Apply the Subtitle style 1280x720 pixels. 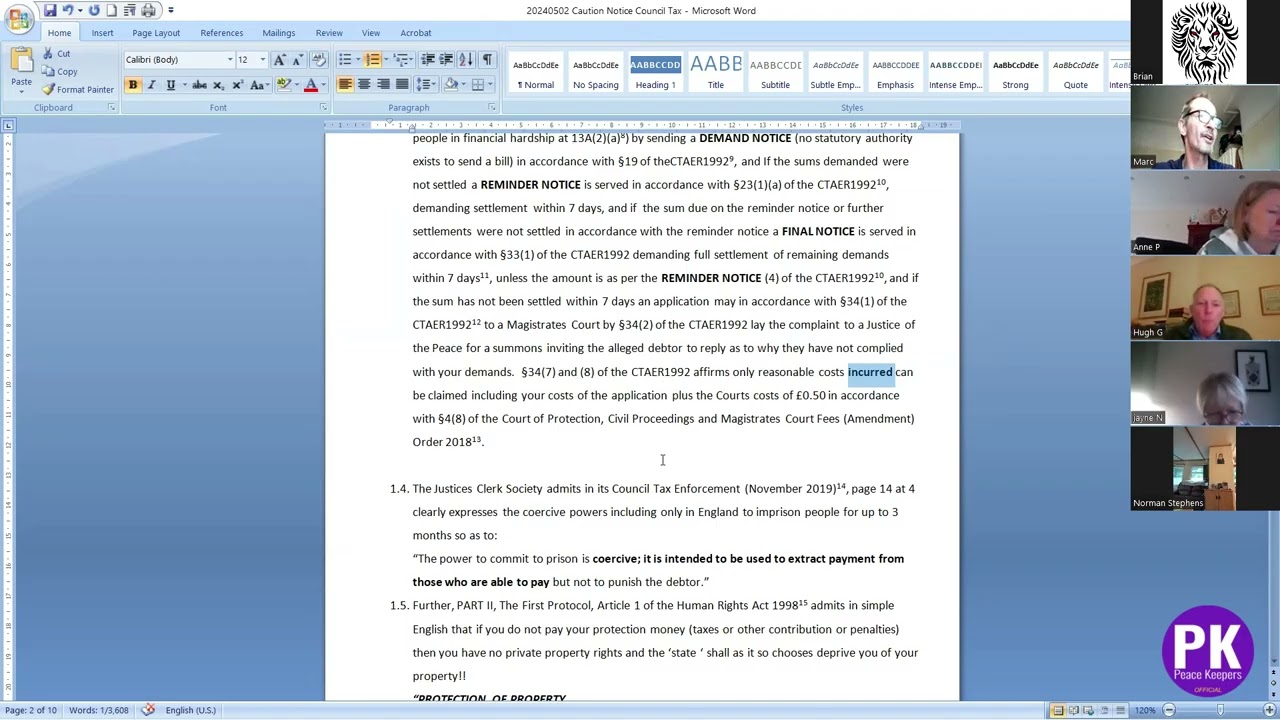pyautogui.click(x=776, y=74)
